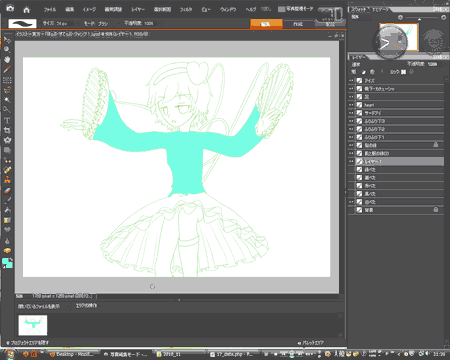450x360 pixels.
Task: Select the Rectangular Marquee tool
Action: (7, 80)
